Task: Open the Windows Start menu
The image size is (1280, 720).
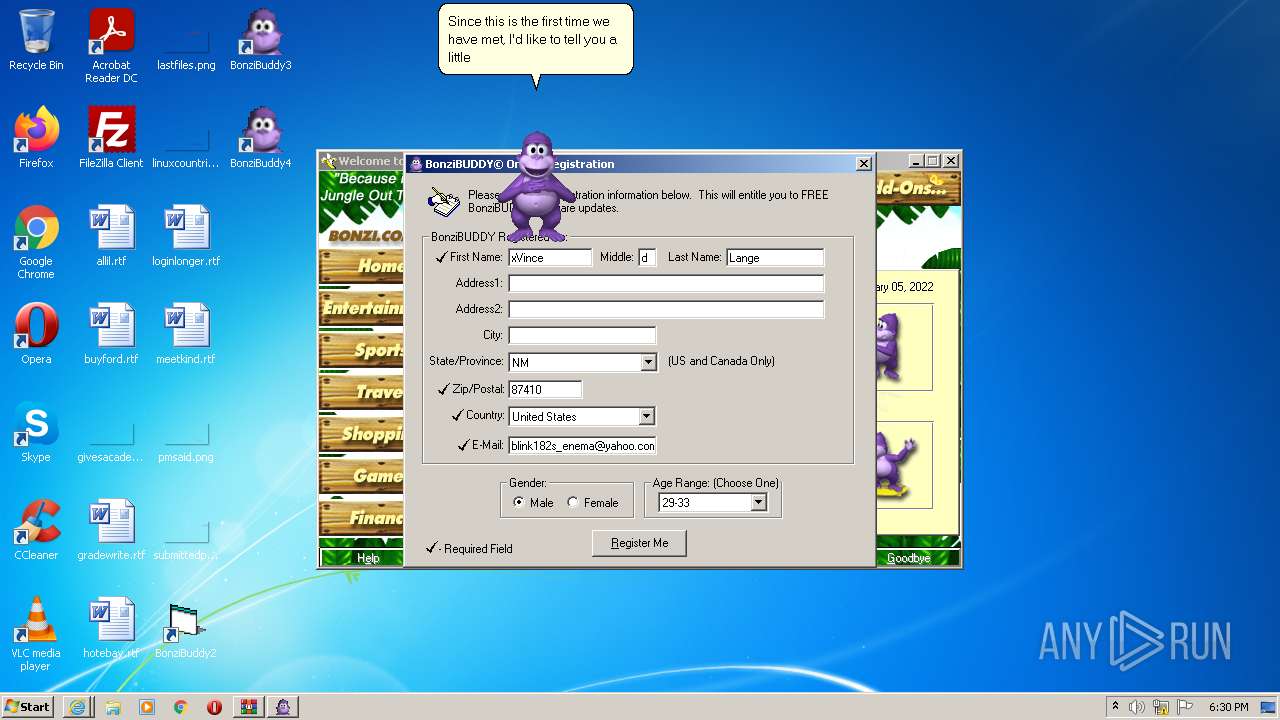Action: [28, 707]
